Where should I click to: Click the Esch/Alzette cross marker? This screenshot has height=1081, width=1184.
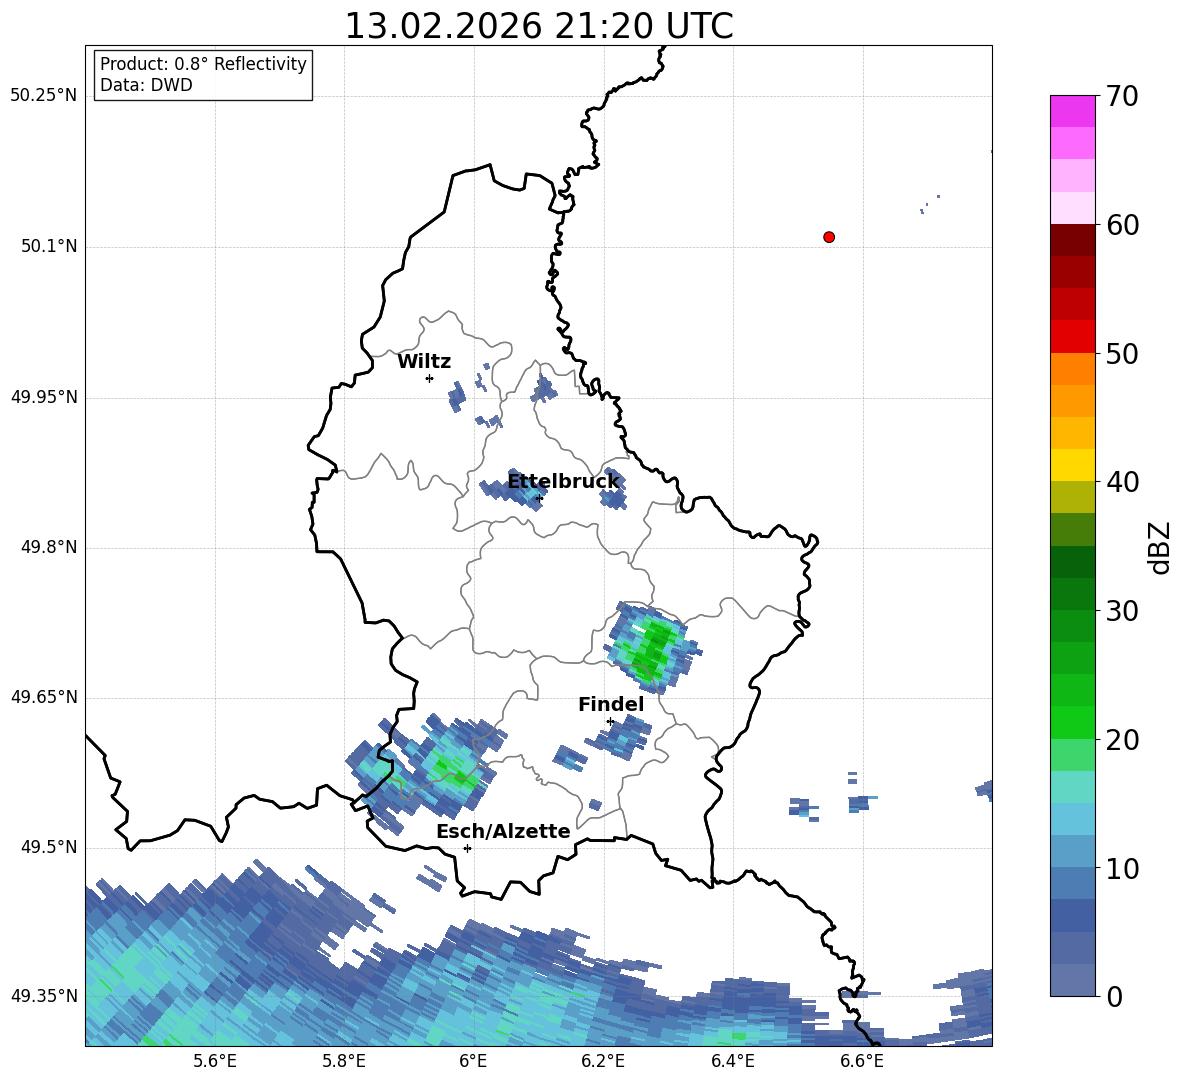(x=467, y=848)
